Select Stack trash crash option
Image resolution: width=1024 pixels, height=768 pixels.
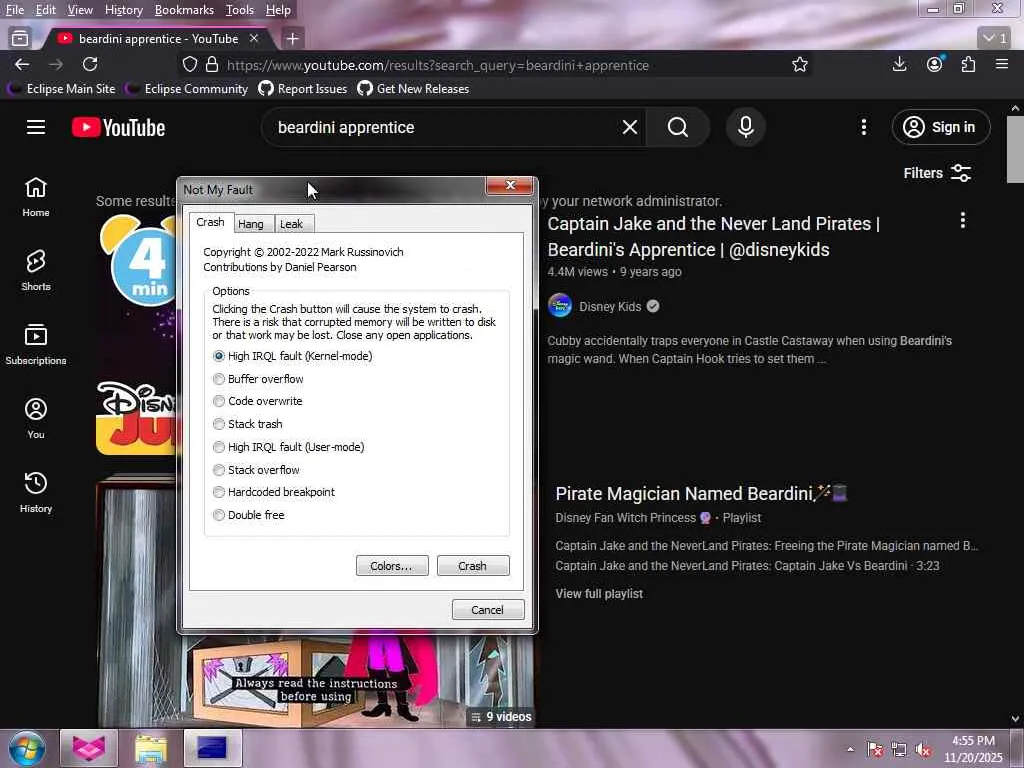point(248,424)
